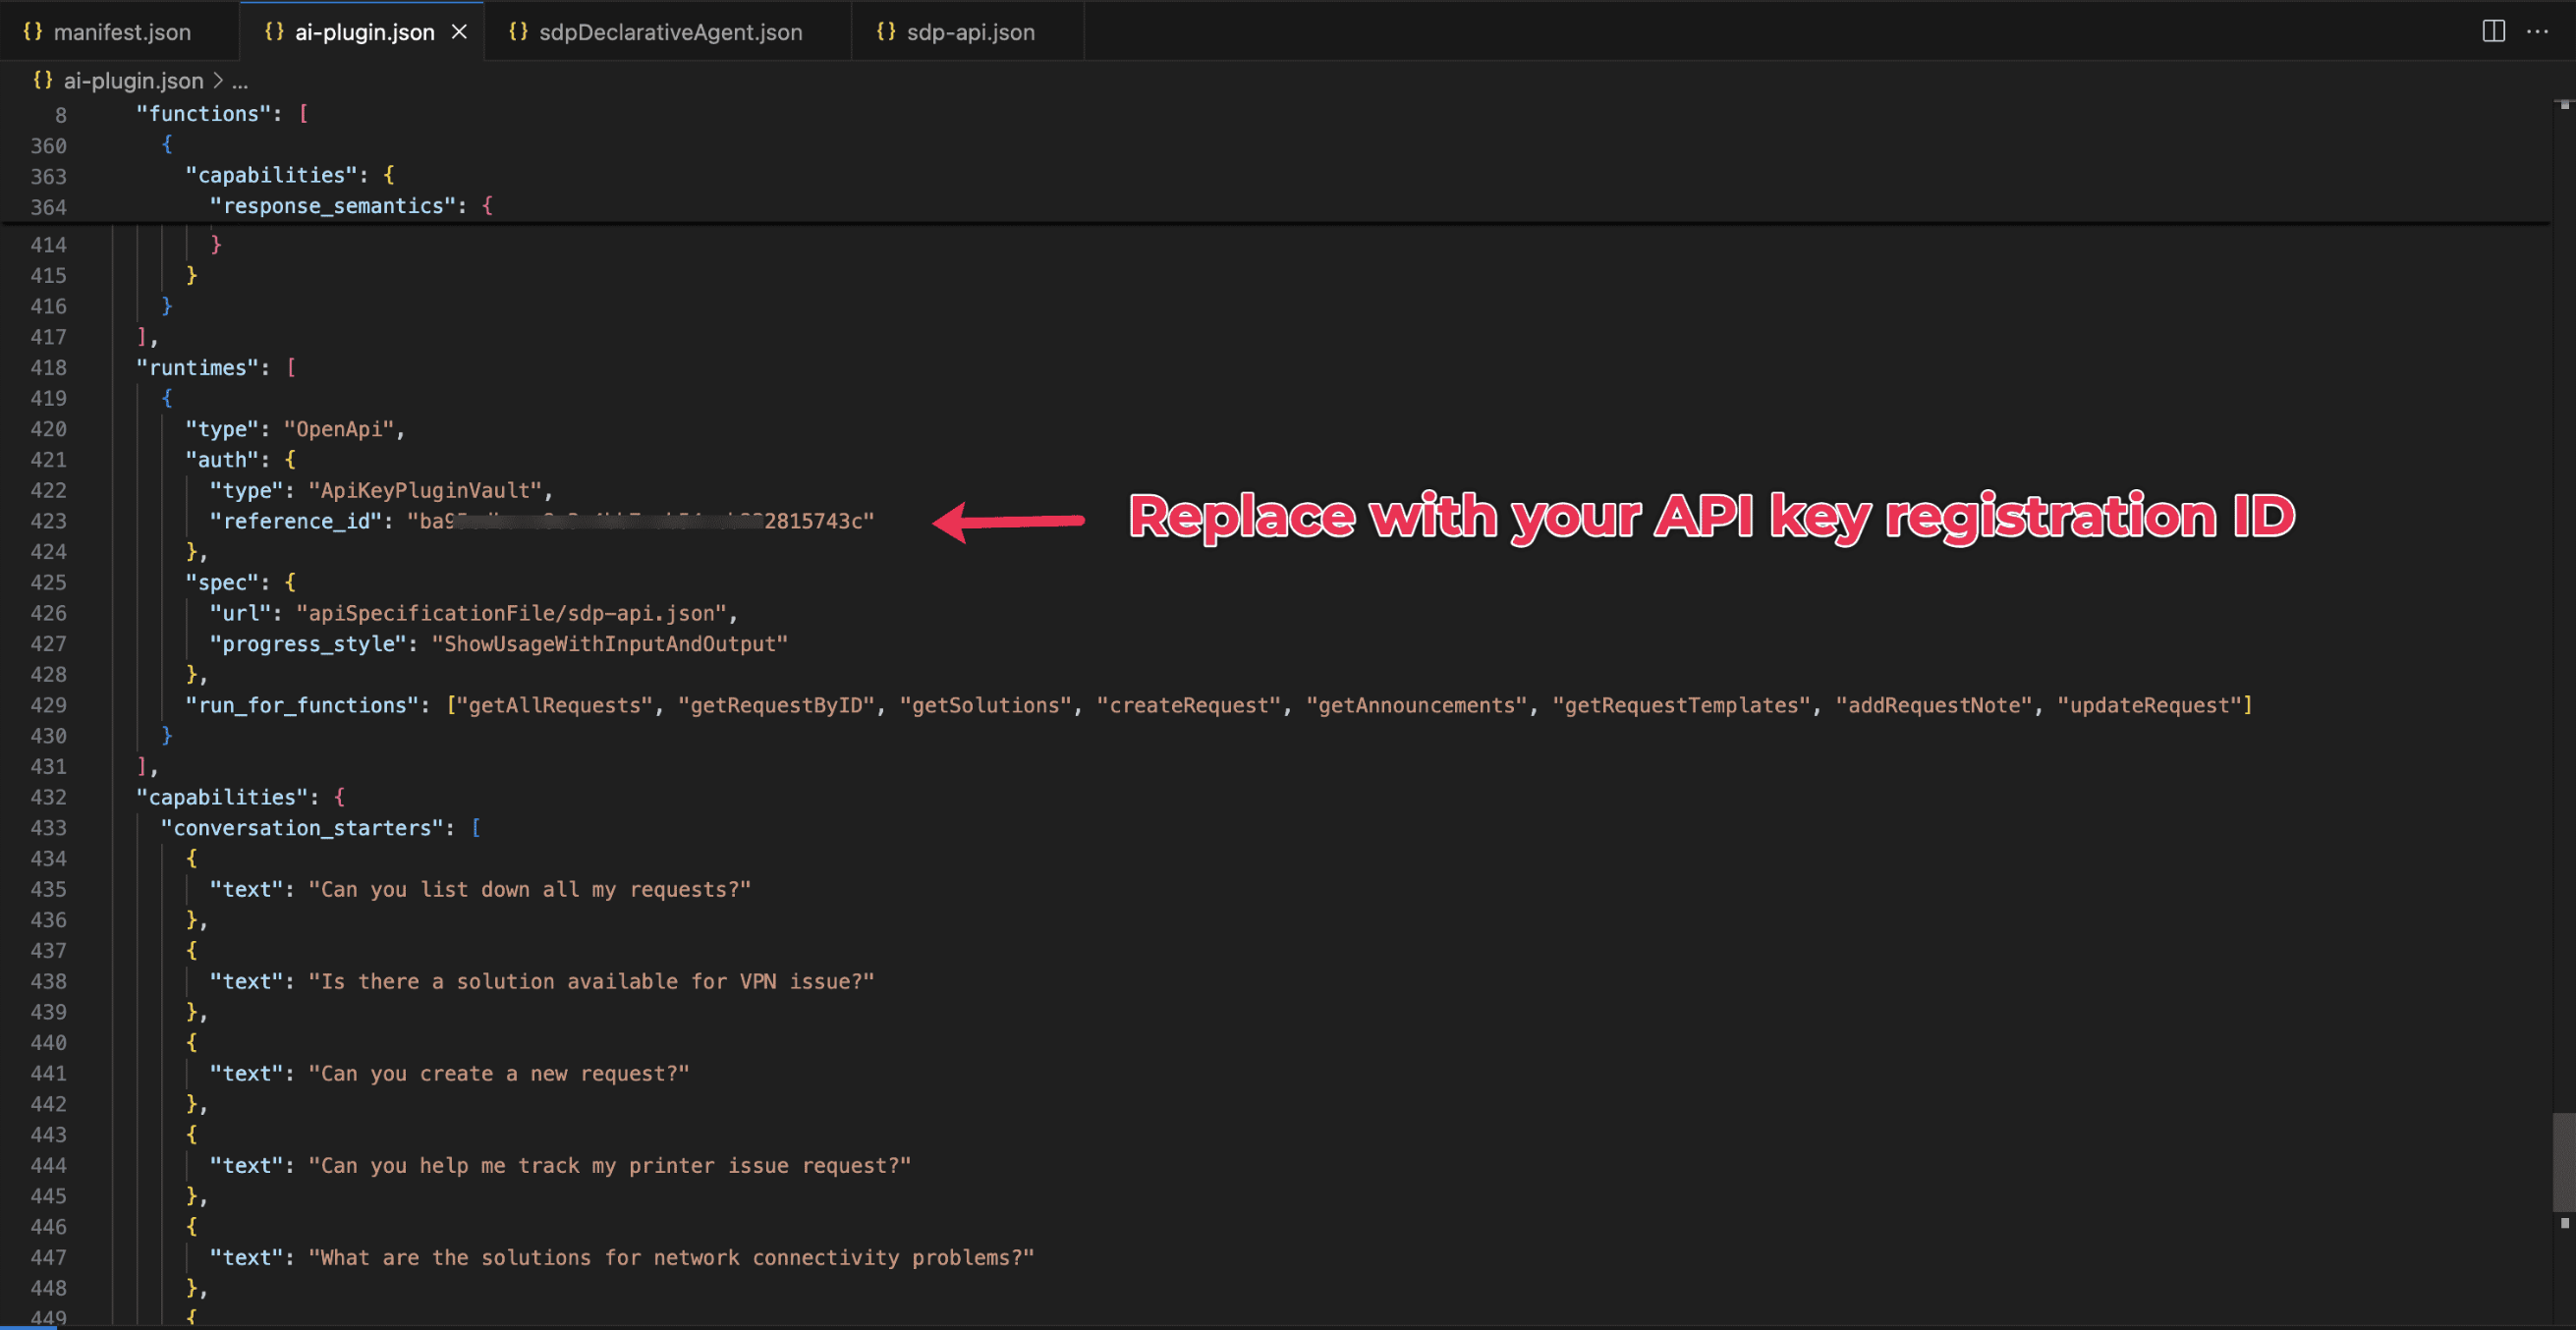The image size is (2576, 1330).
Task: Open the sdpDeclarativeAgent.json tab
Action: pos(669,32)
